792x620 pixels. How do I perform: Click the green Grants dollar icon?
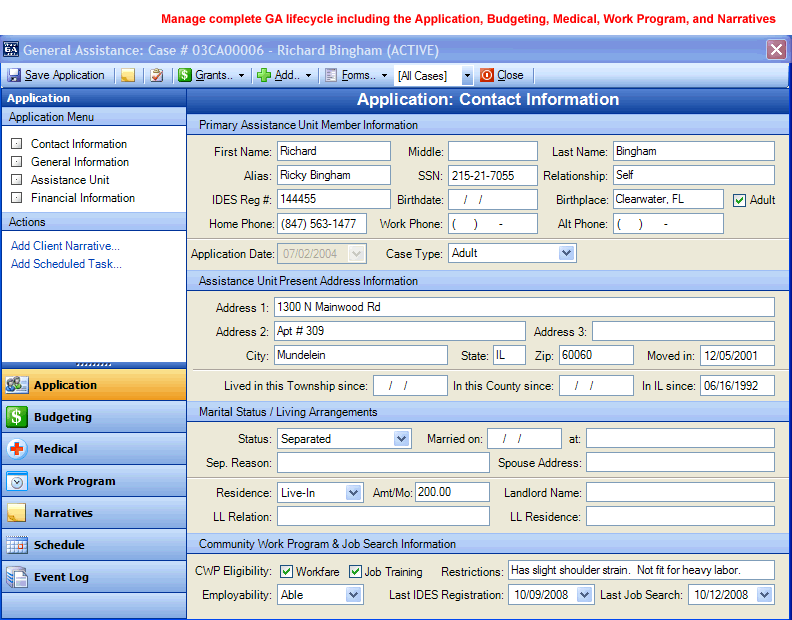point(185,75)
